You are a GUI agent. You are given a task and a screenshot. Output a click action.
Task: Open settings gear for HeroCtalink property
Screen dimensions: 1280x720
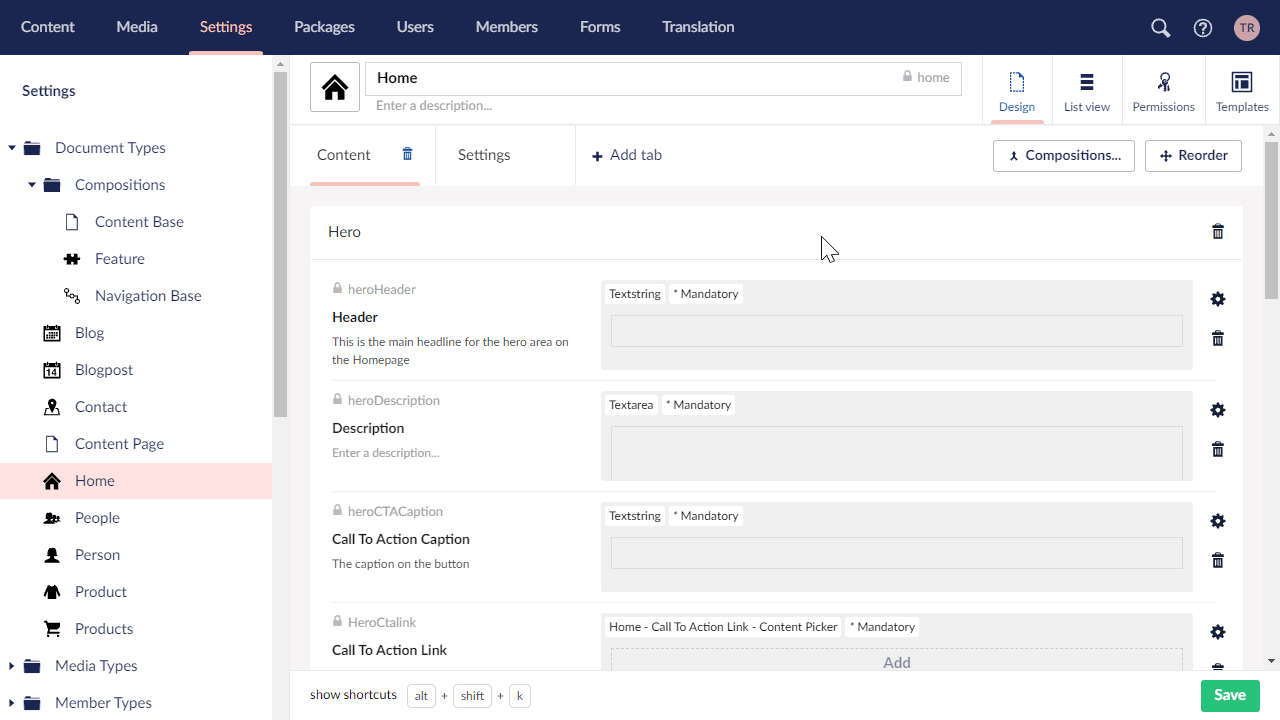pos(1218,632)
